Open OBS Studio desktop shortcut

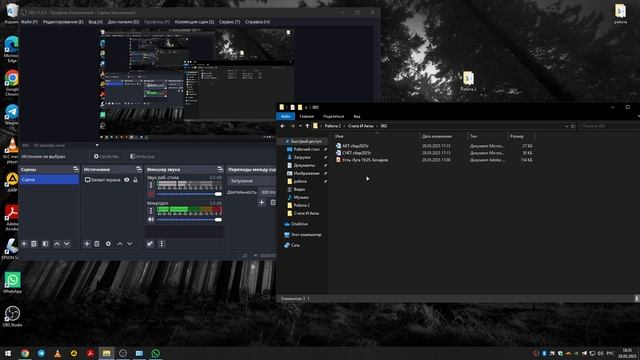[12, 316]
